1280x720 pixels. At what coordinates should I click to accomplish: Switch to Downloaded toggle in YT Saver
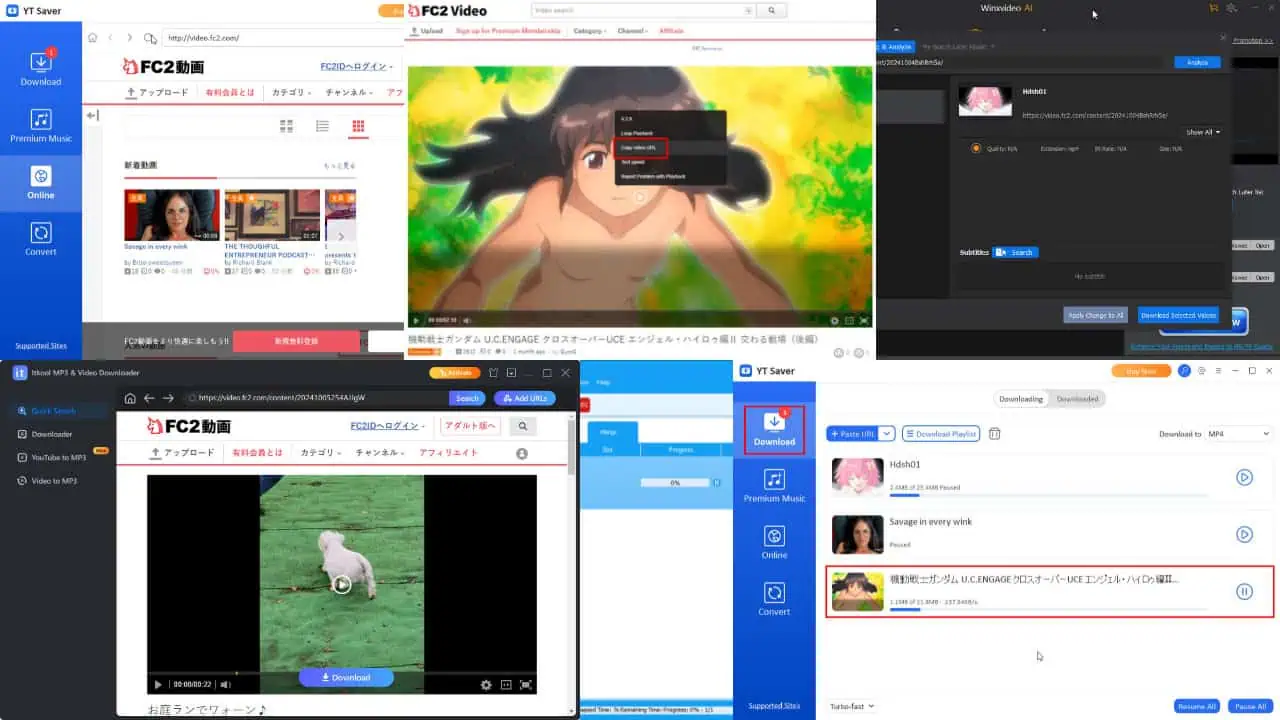1078,399
